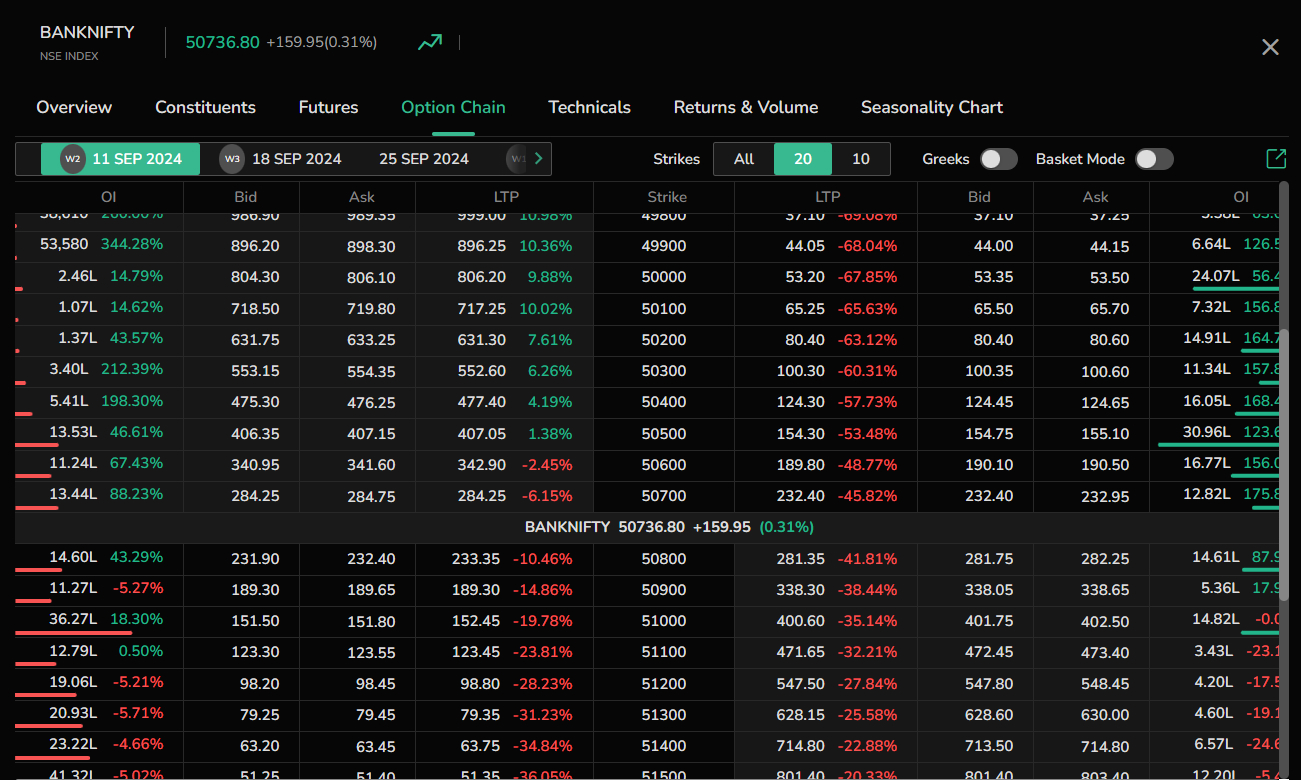Select strike 49900
Image resolution: width=1301 pixels, height=780 pixels.
tap(664, 246)
